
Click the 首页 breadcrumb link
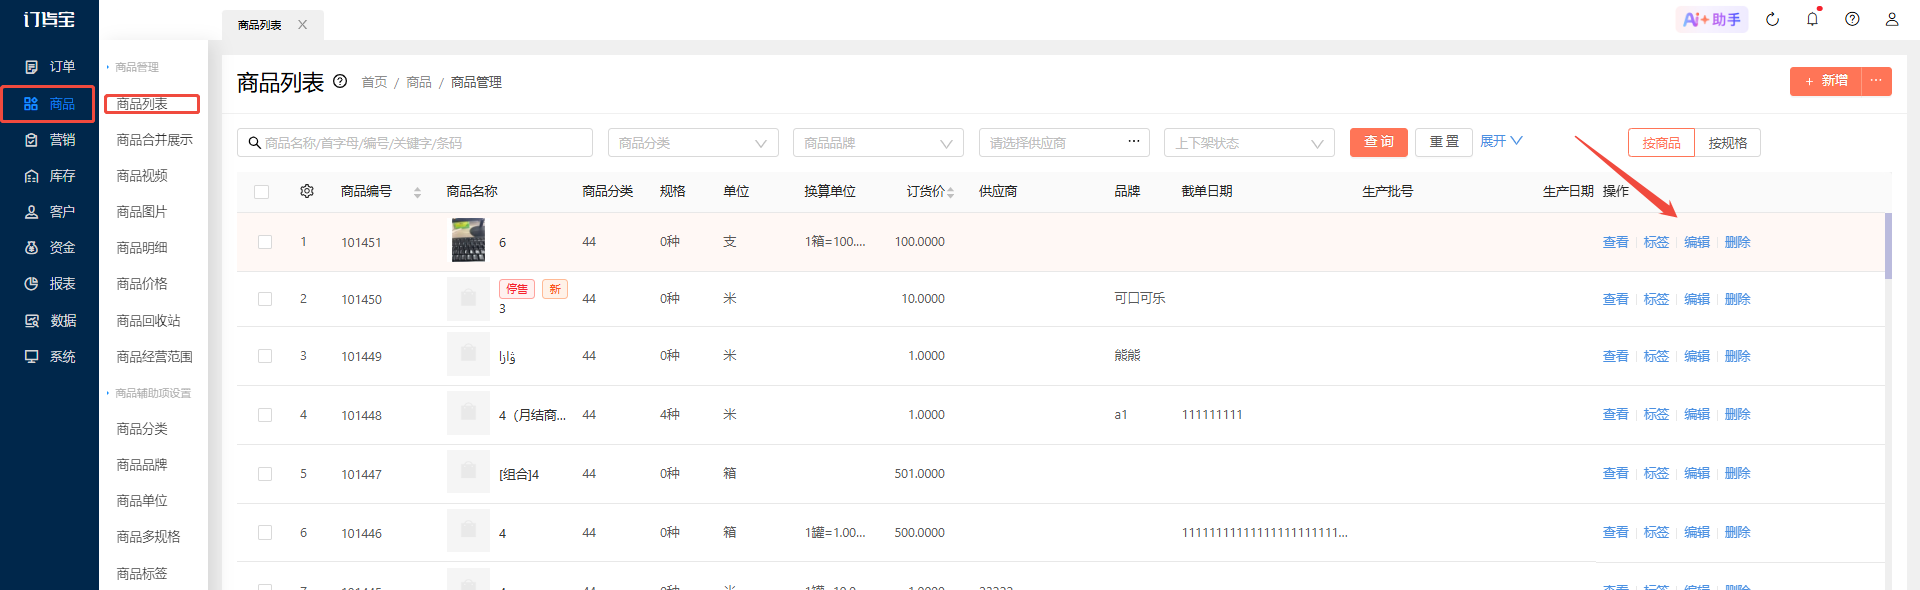click(374, 82)
